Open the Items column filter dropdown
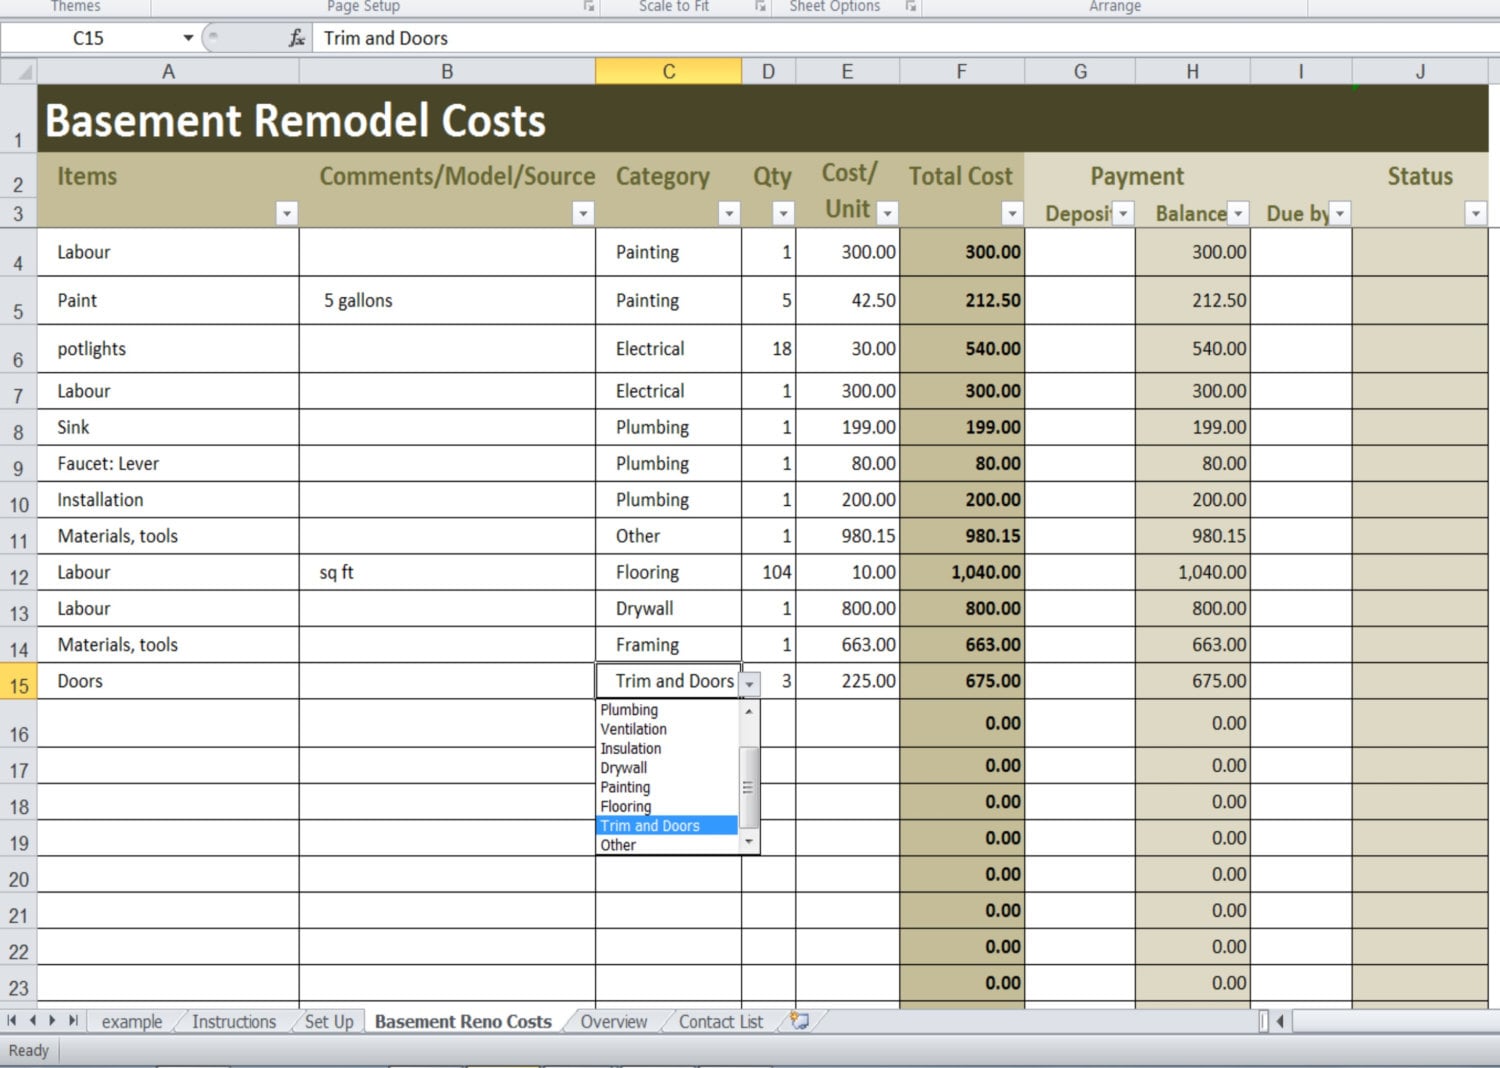Screen dimensions: 1500x1068 (287, 213)
